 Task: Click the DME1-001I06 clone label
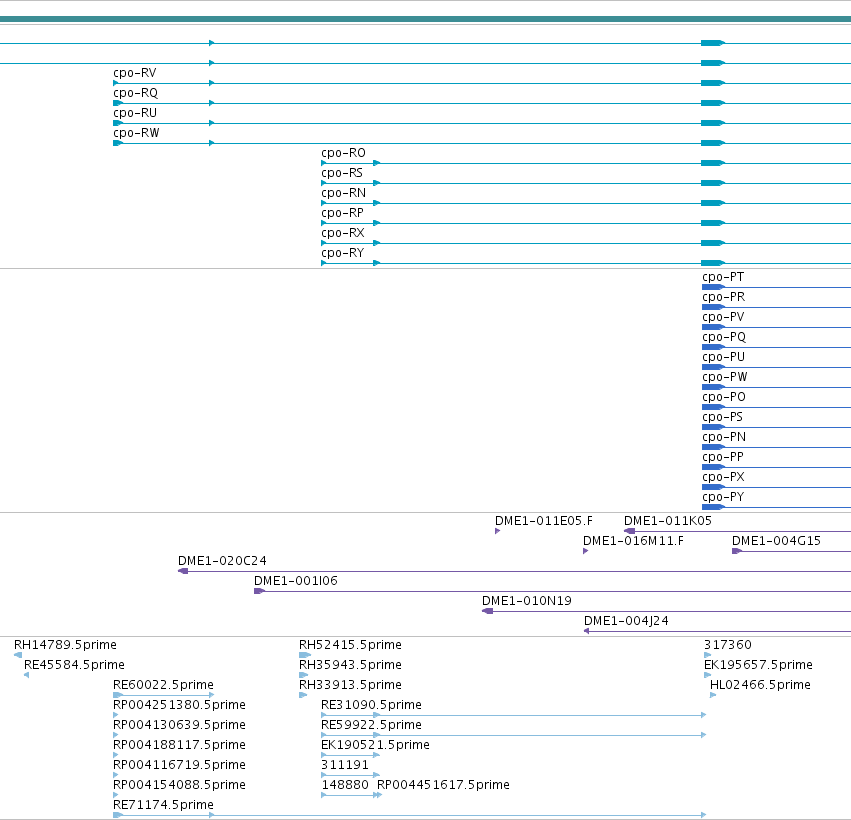coord(296,581)
